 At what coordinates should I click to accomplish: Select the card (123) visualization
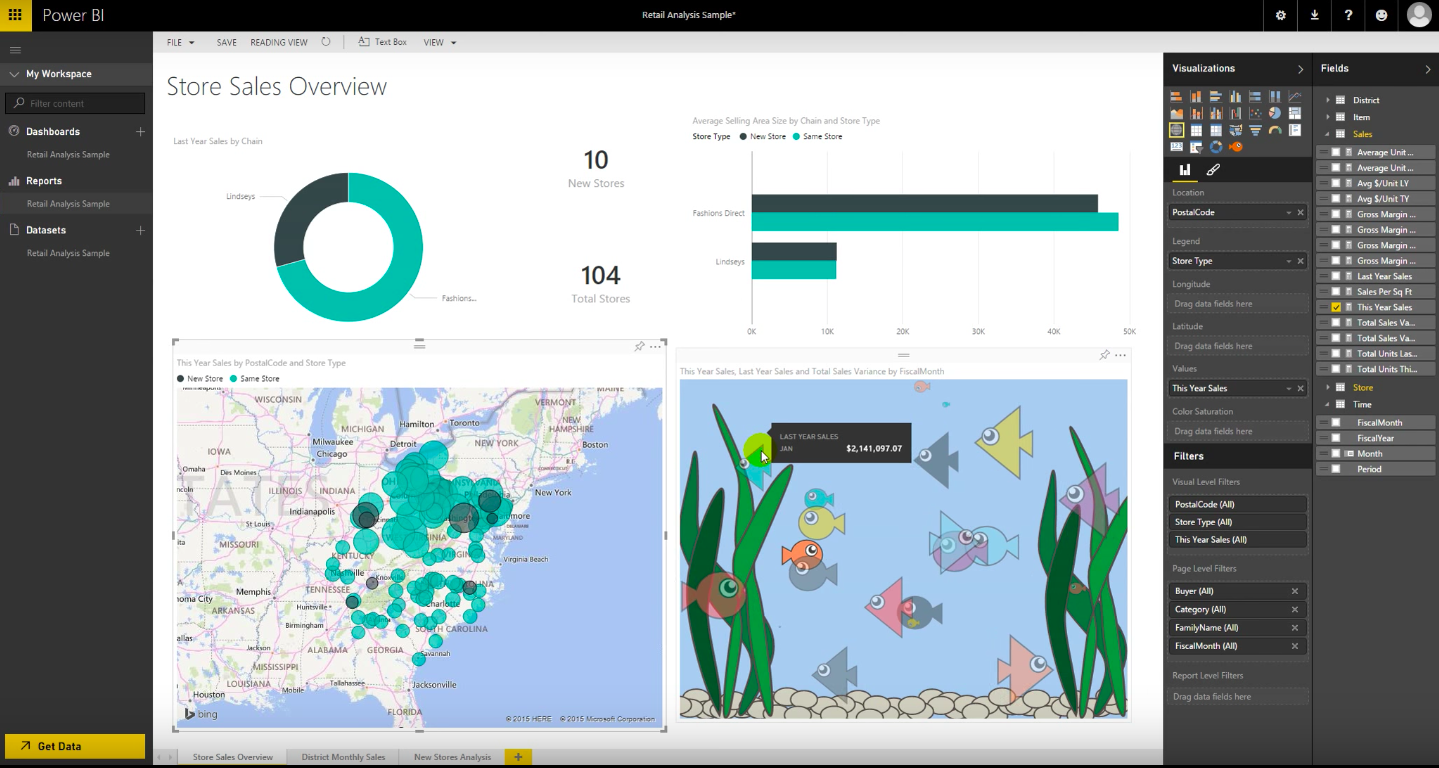pos(1176,147)
